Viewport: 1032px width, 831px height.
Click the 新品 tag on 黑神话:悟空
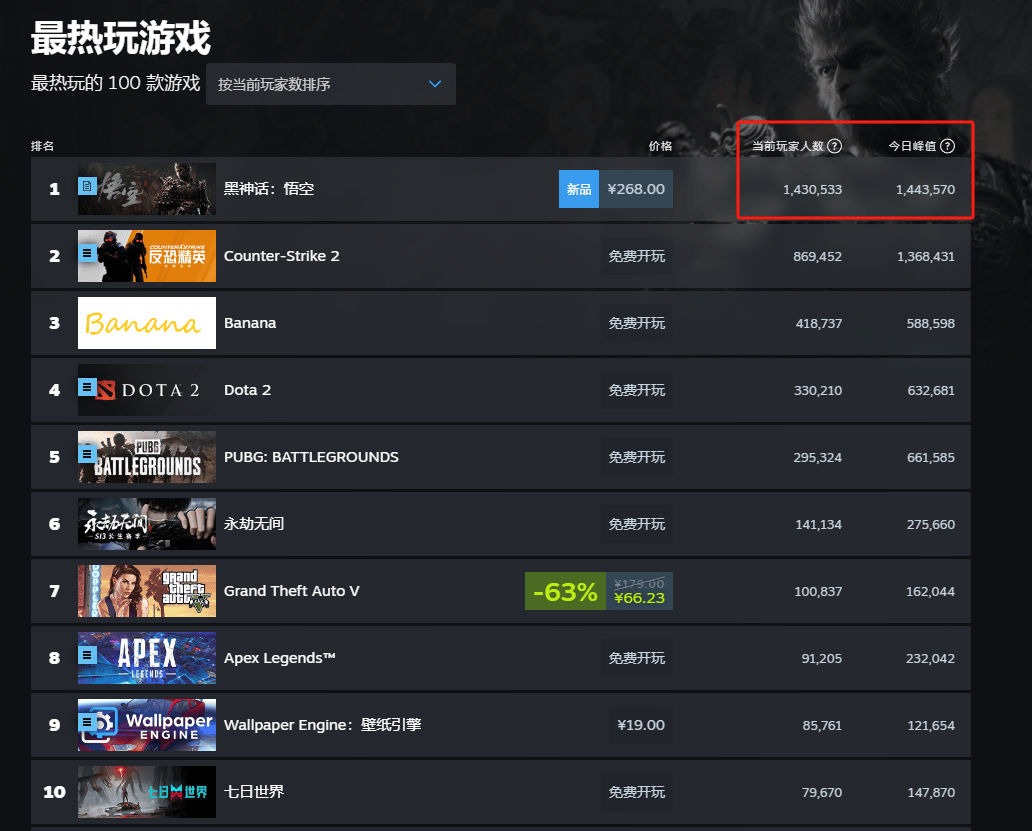[x=579, y=189]
